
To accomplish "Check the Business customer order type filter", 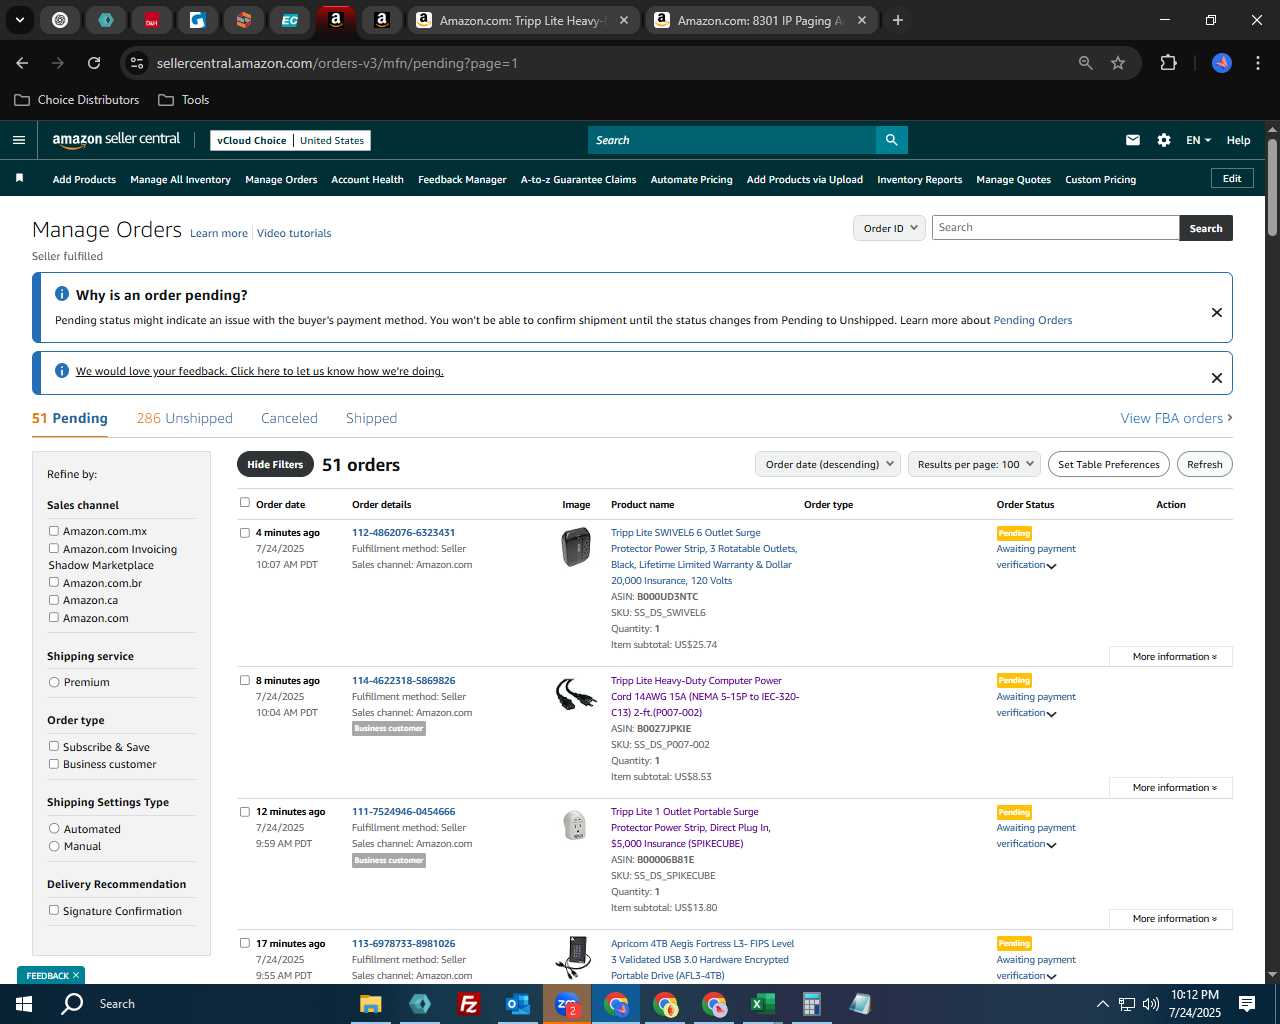I will point(54,764).
